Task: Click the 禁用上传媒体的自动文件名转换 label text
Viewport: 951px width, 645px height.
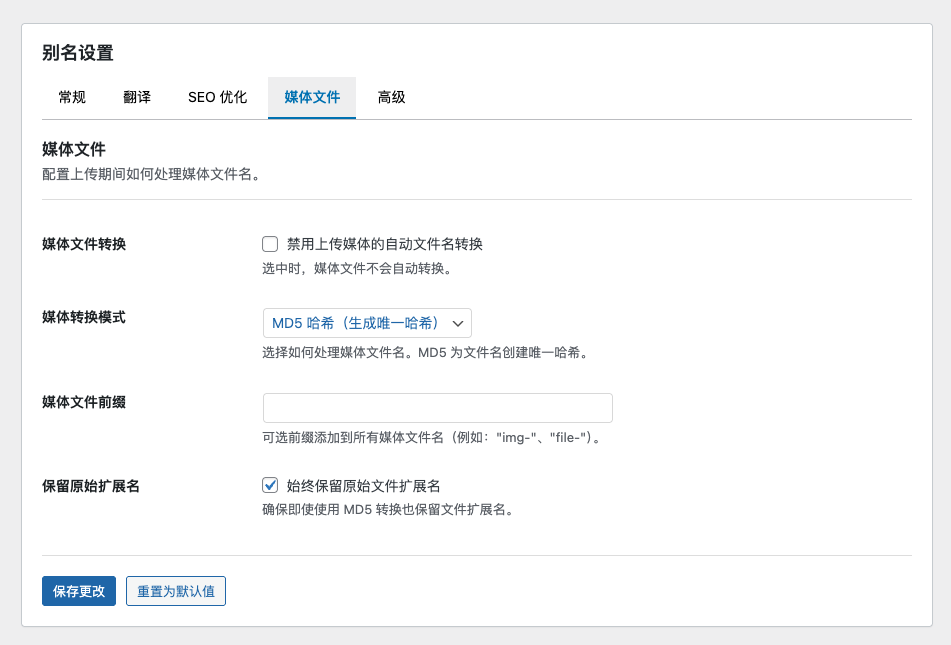Action: click(384, 244)
